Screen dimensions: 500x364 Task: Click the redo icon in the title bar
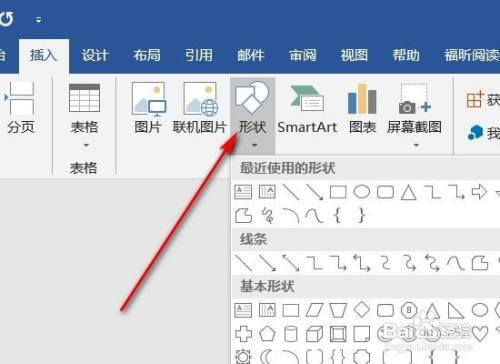tap(7, 19)
